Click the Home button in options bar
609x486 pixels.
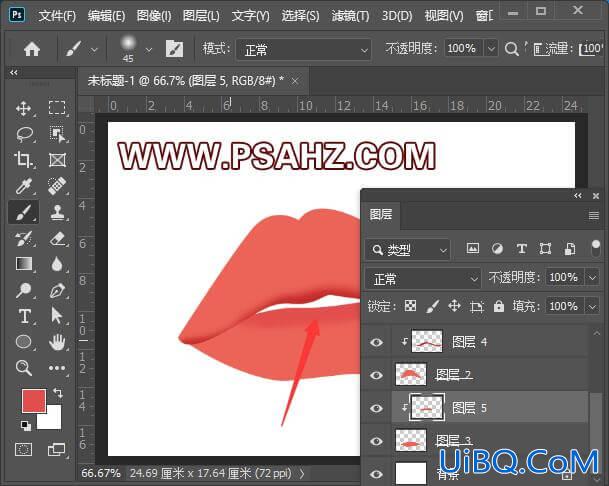point(32,49)
